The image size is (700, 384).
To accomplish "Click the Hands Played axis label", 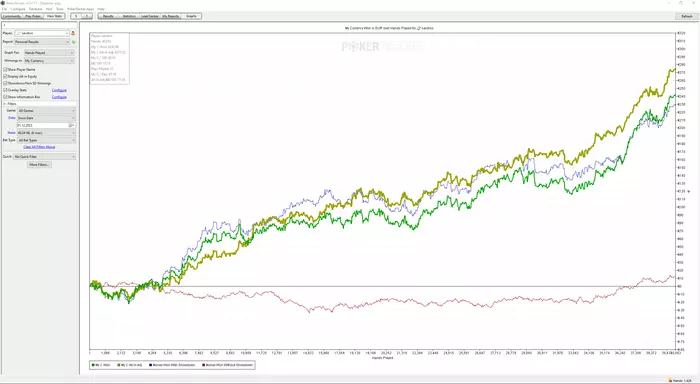I will (382, 358).
